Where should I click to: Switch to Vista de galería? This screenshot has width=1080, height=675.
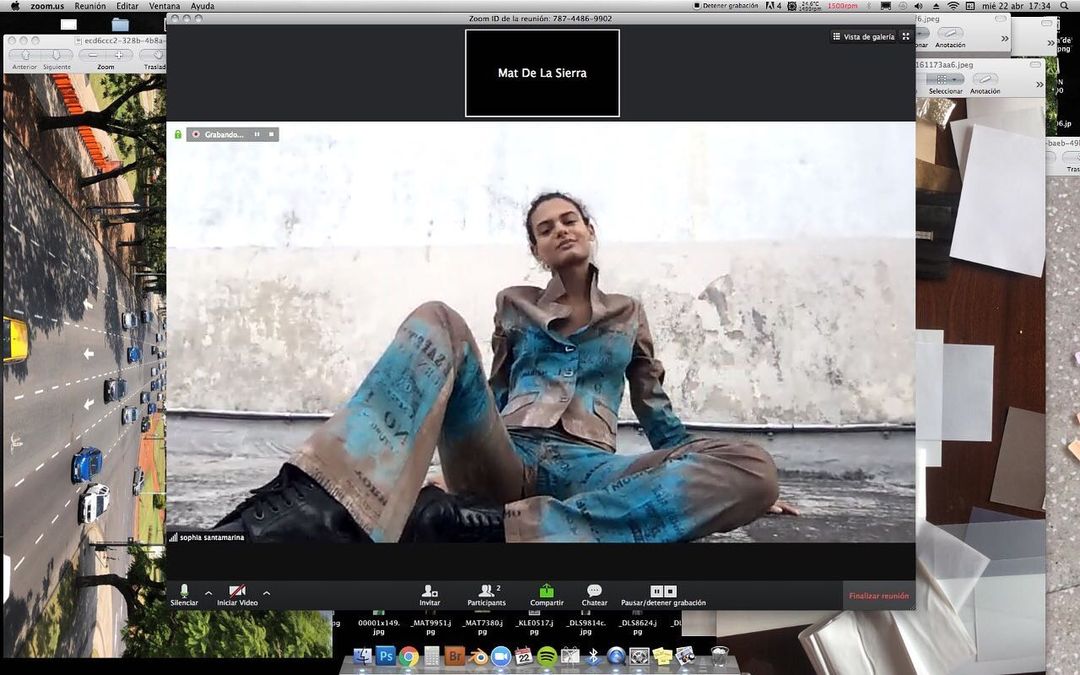pyautogui.click(x=863, y=37)
